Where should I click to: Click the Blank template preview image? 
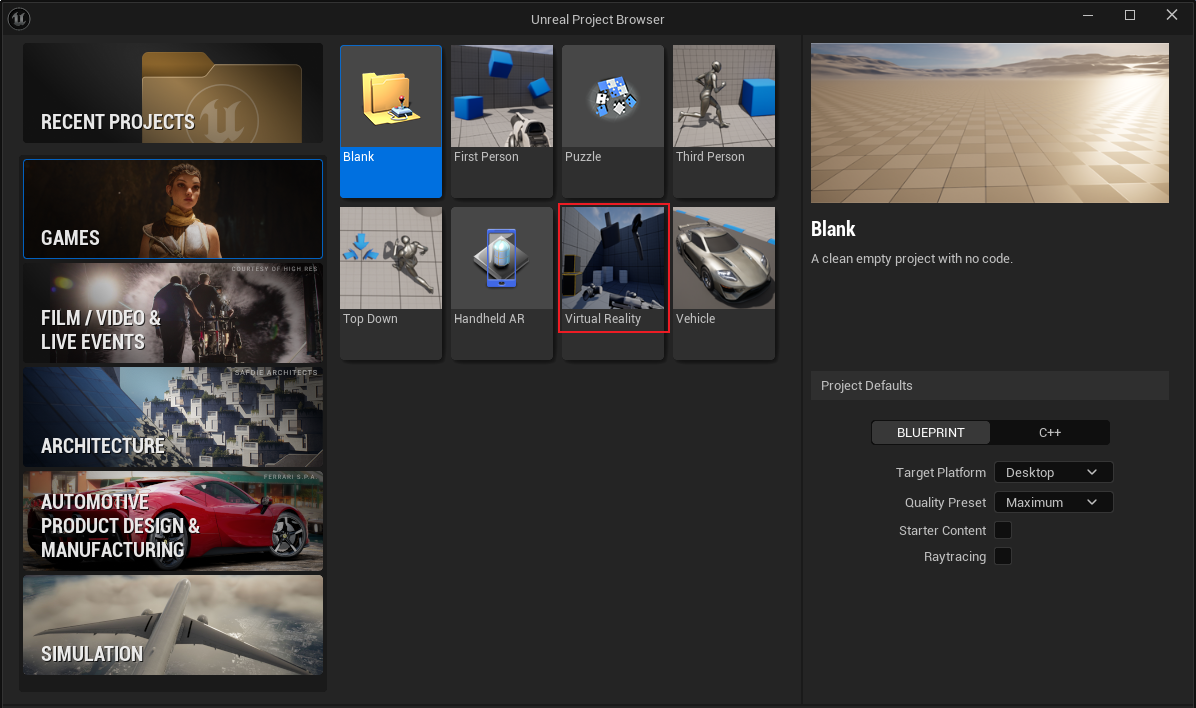(989, 123)
